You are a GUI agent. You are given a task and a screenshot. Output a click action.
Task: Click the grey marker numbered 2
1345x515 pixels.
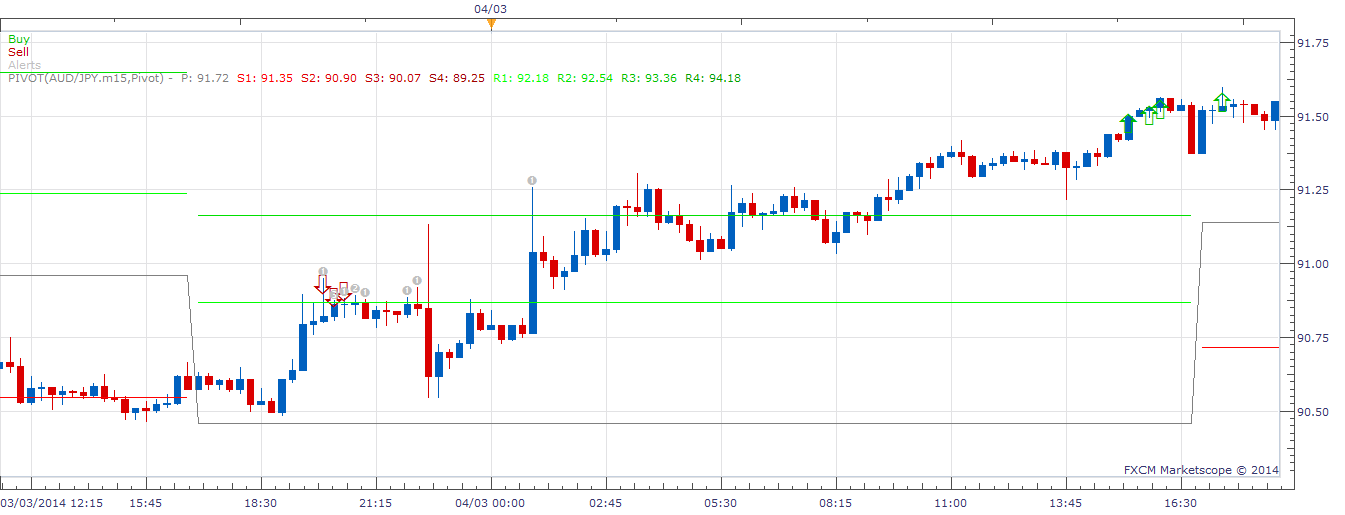354,289
